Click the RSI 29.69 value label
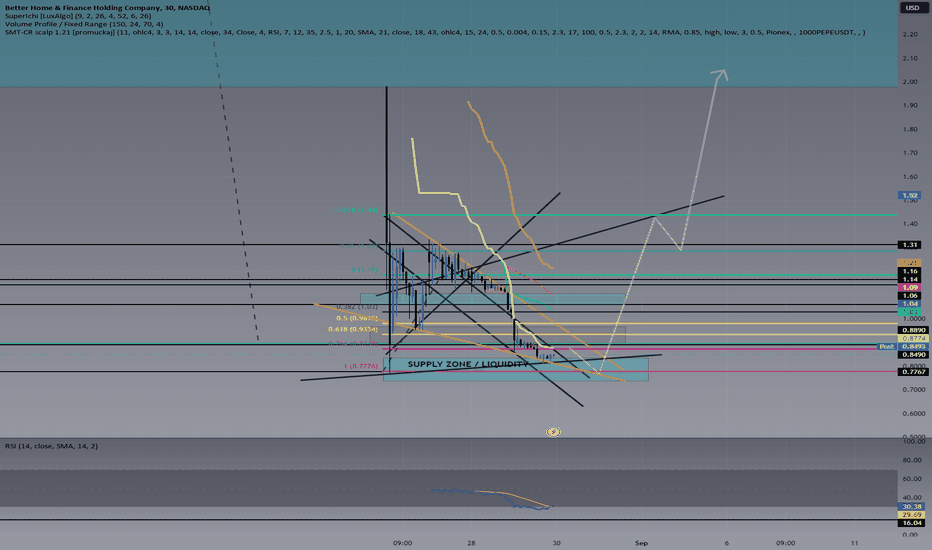932x550 pixels. [911, 514]
